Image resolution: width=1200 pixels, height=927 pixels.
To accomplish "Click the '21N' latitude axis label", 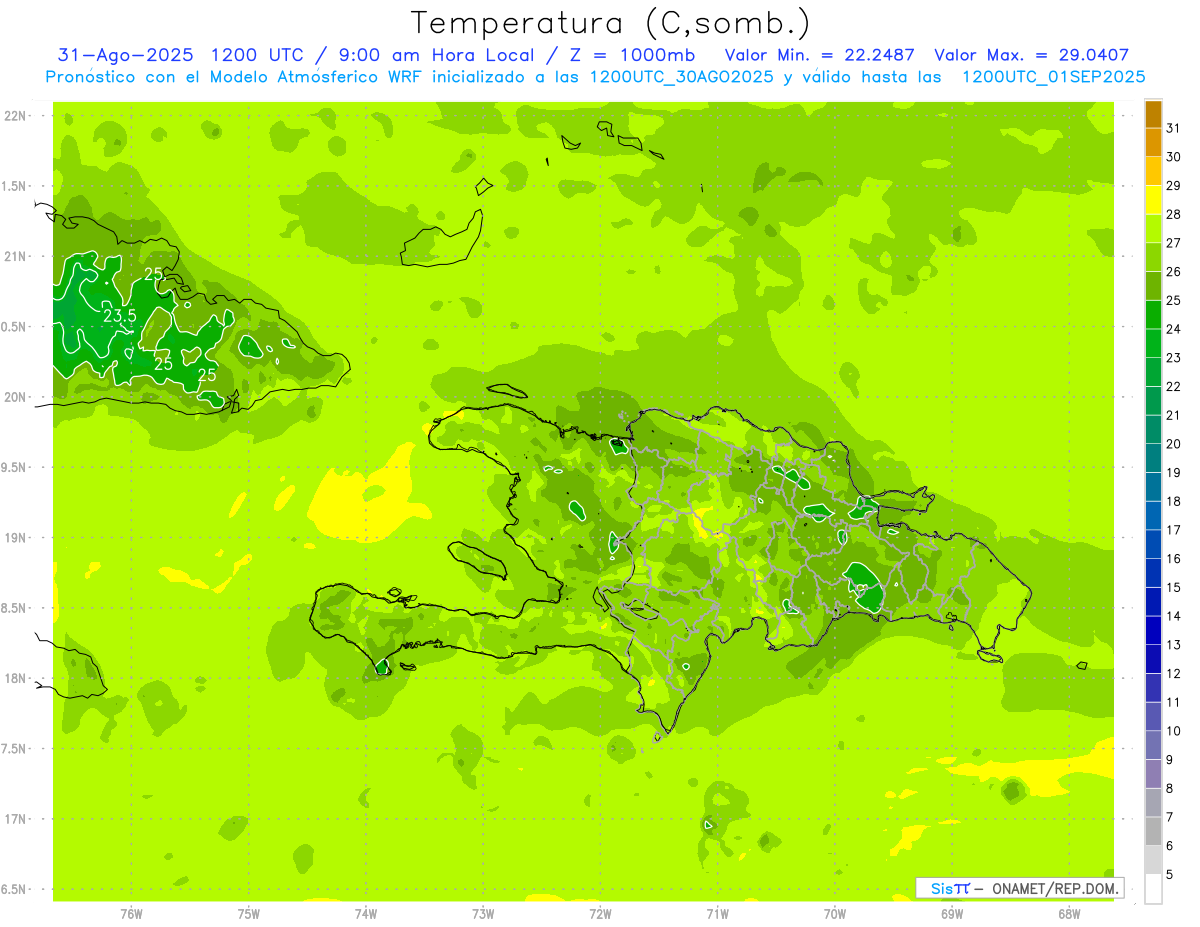I will [14, 257].
